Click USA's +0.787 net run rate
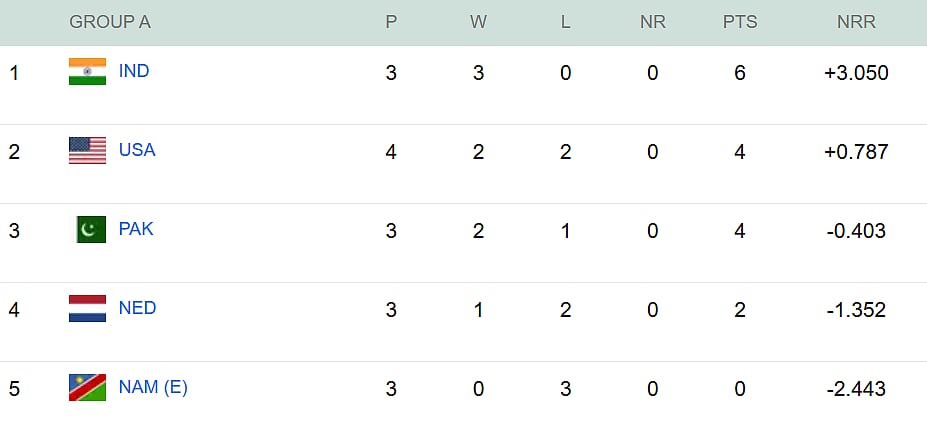The width and height of the screenshot is (927, 432). 857,152
